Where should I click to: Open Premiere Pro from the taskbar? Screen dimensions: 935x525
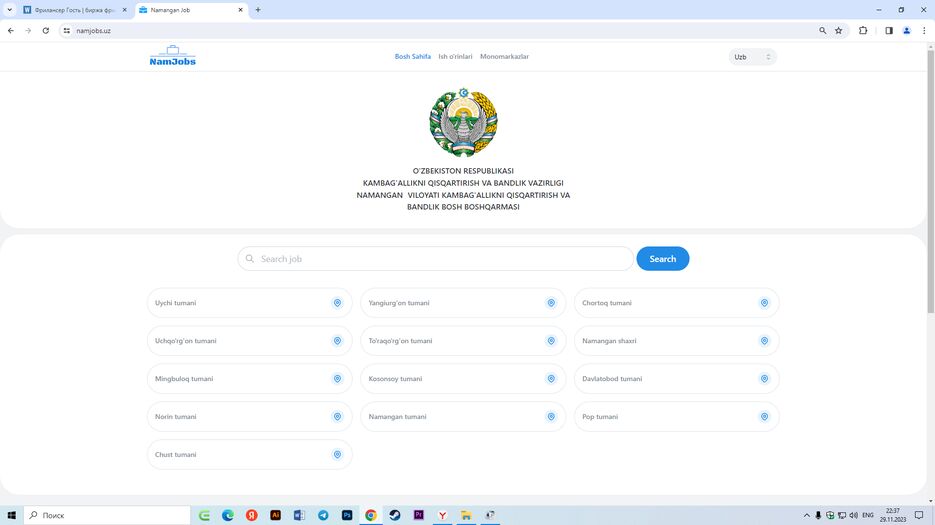419,515
